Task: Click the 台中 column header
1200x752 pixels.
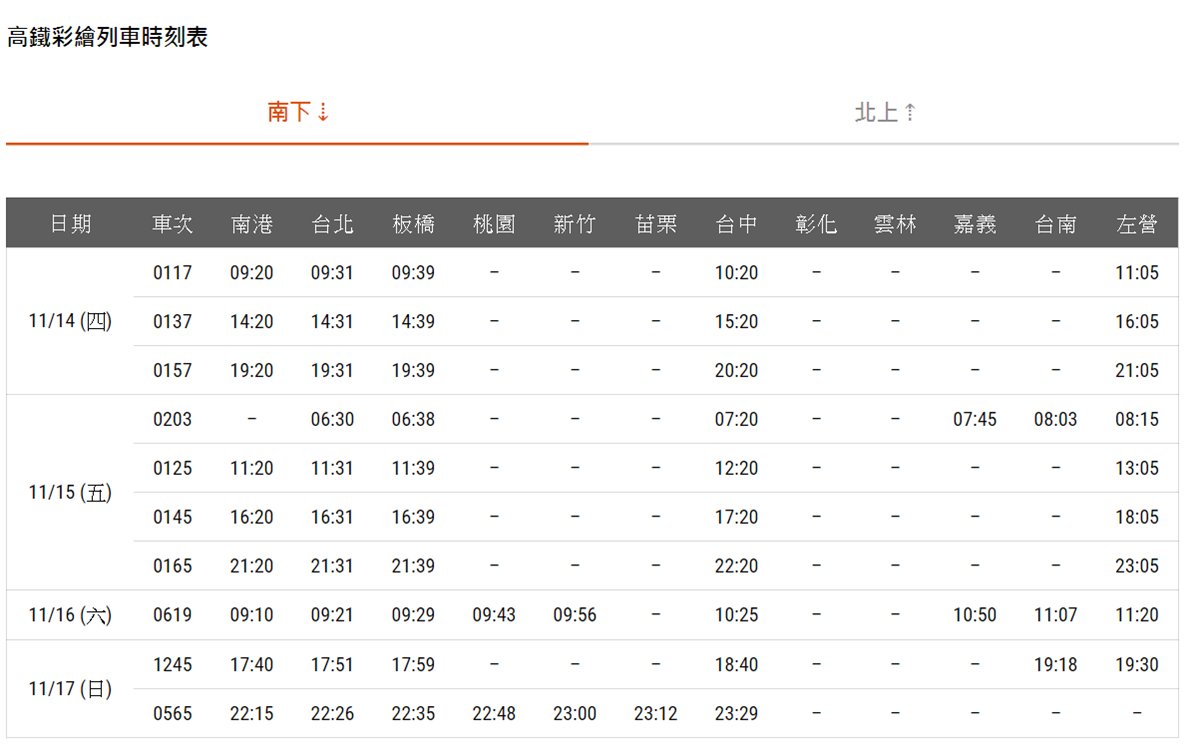Action: click(736, 224)
